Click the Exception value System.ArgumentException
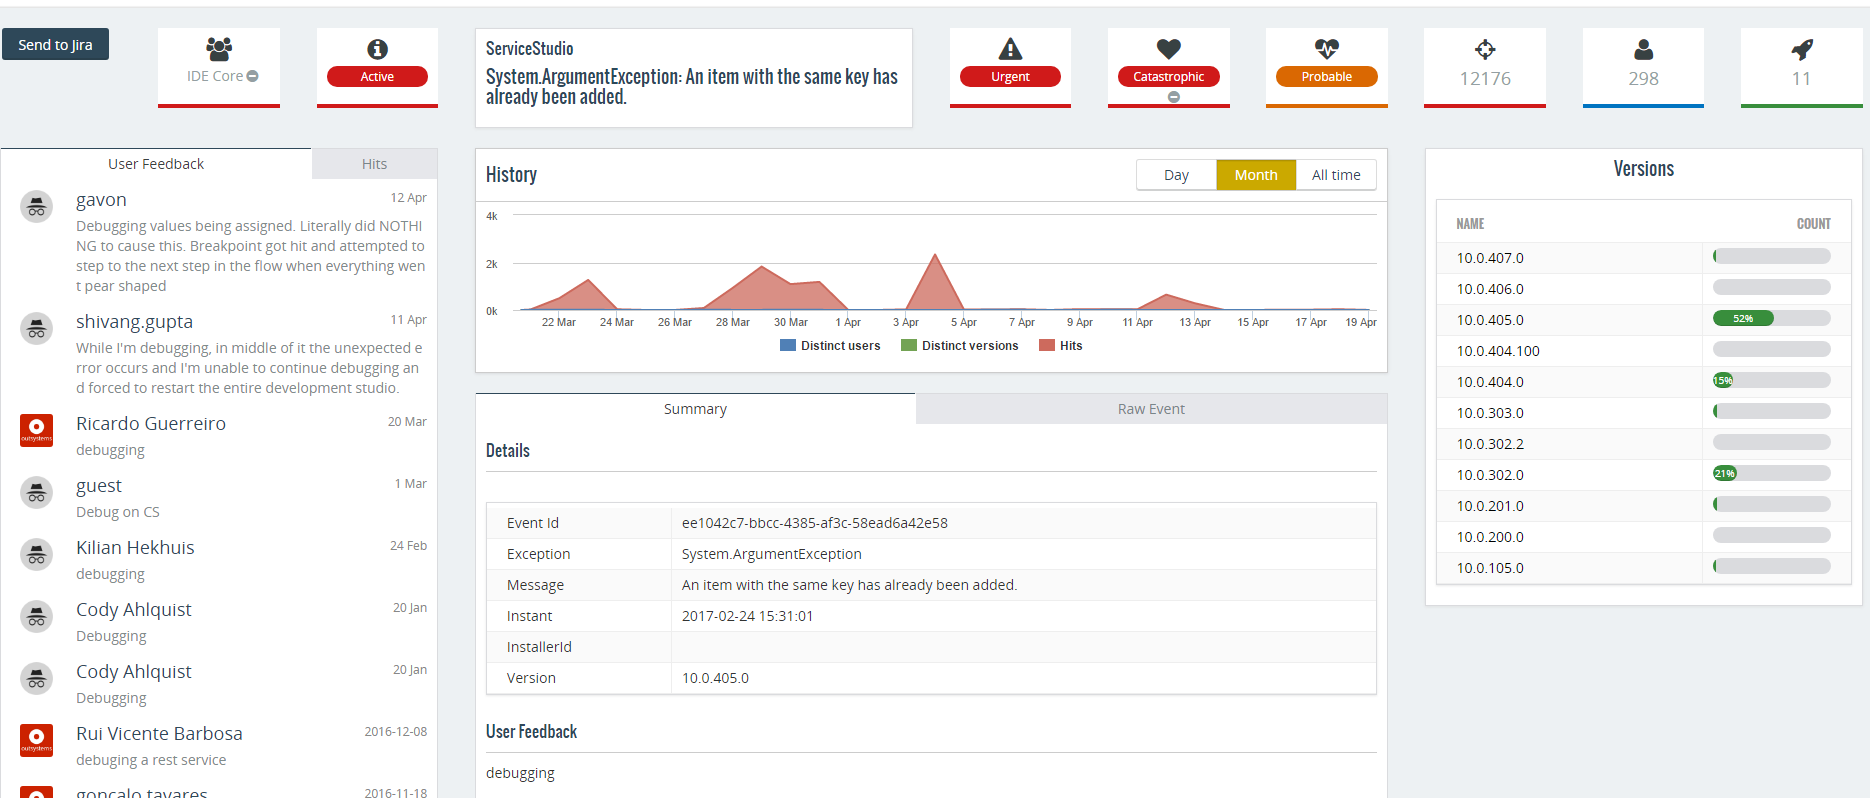The height and width of the screenshot is (798, 1870). tap(771, 554)
